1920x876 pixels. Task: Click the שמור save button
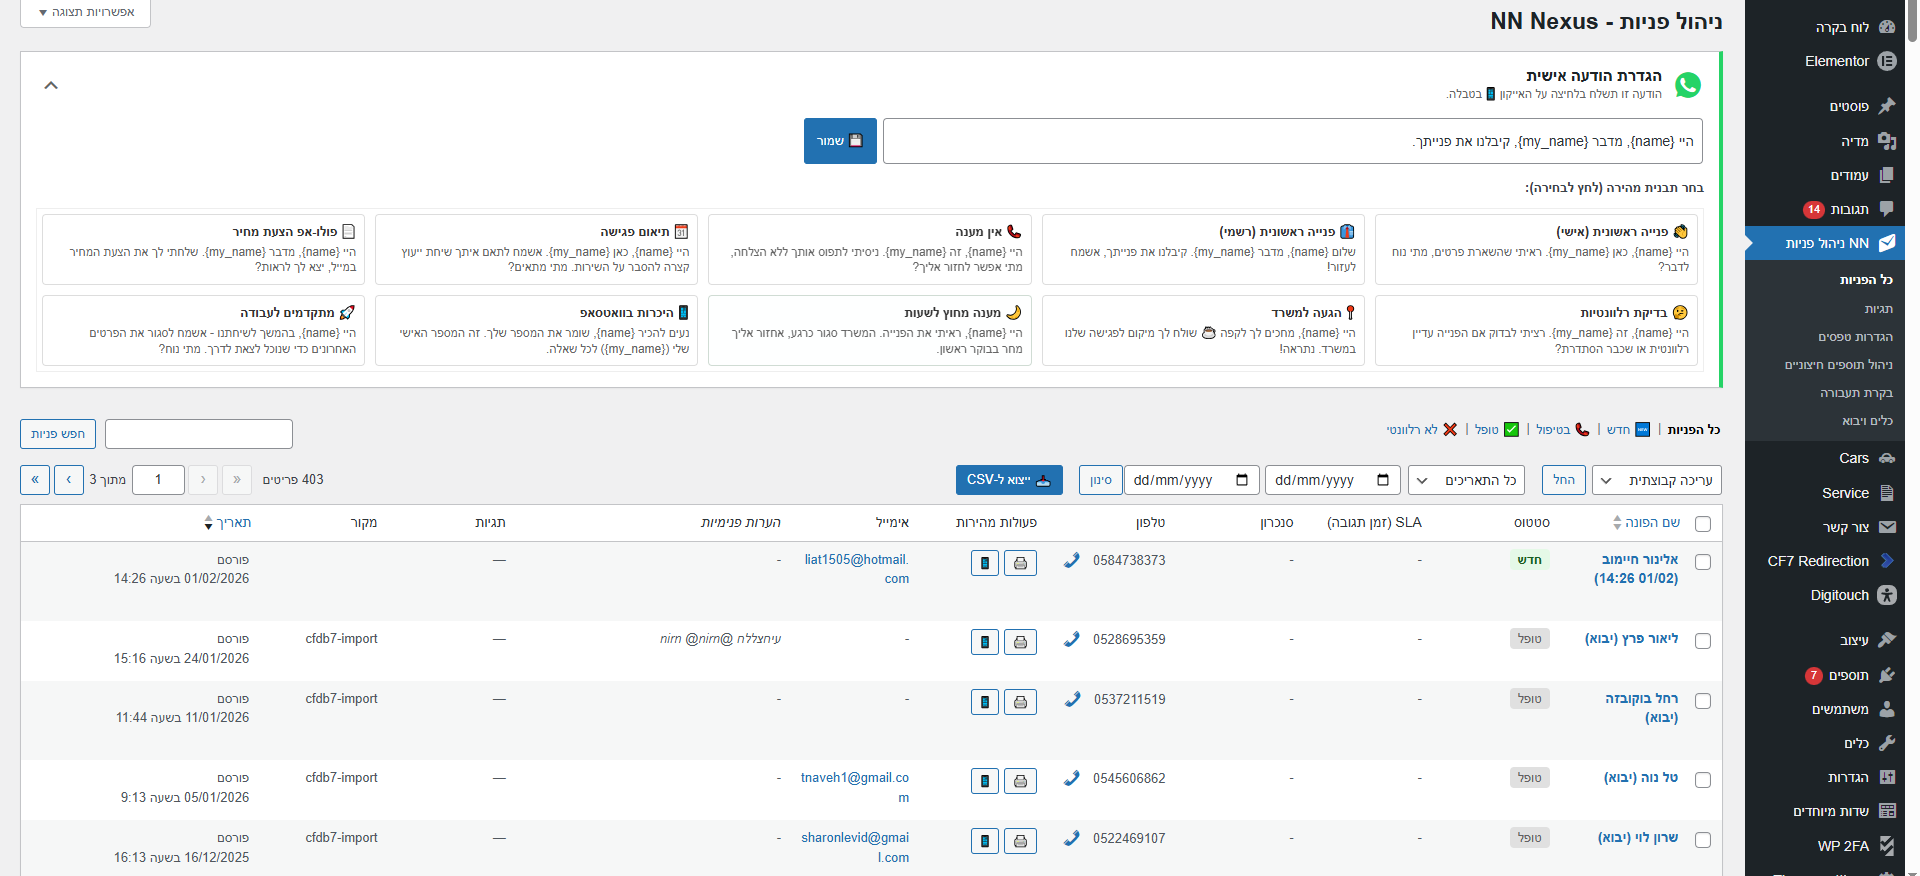pos(840,141)
